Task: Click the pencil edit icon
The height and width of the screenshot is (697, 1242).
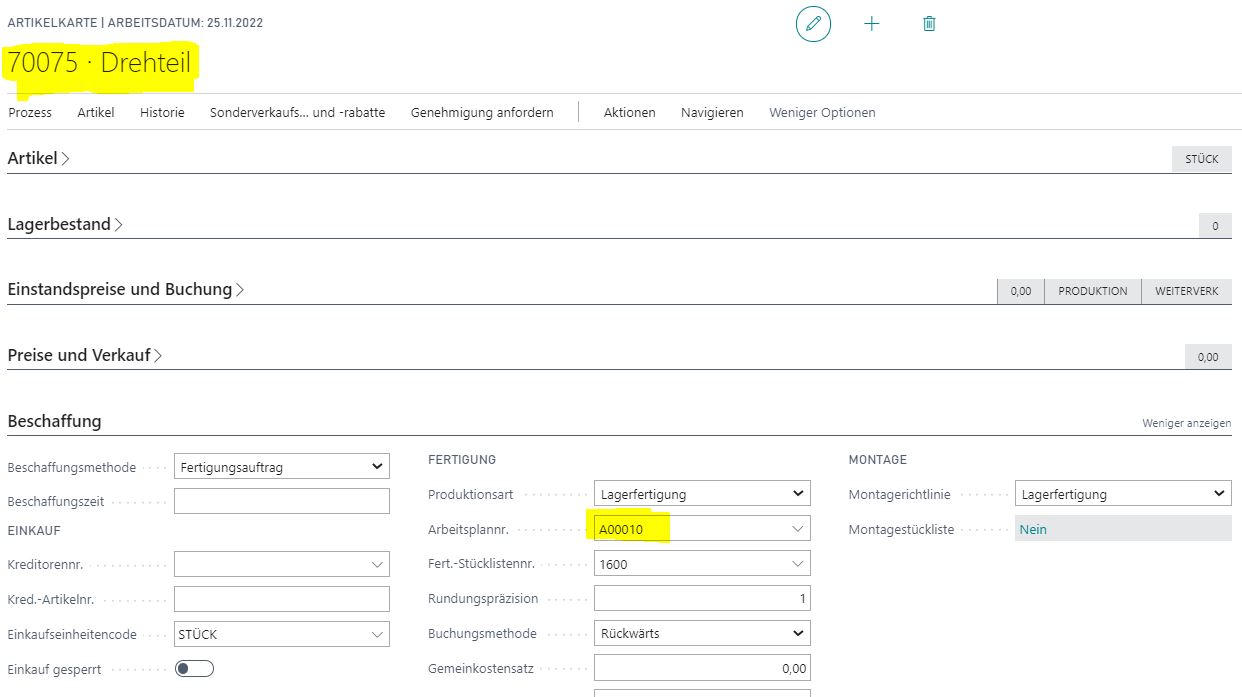Action: point(813,23)
